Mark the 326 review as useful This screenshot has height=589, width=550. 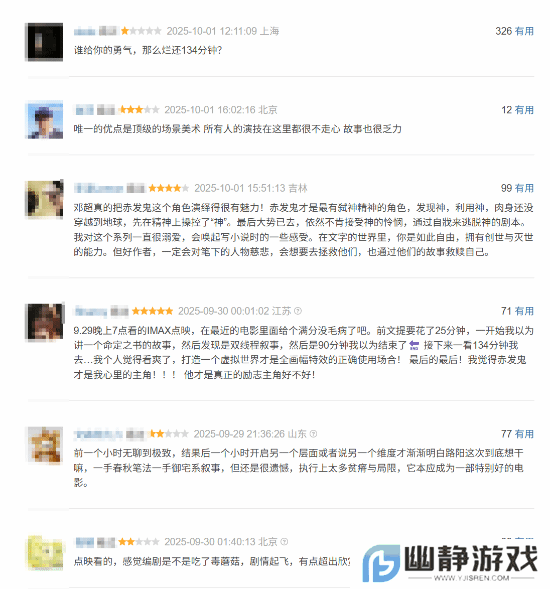524,31
